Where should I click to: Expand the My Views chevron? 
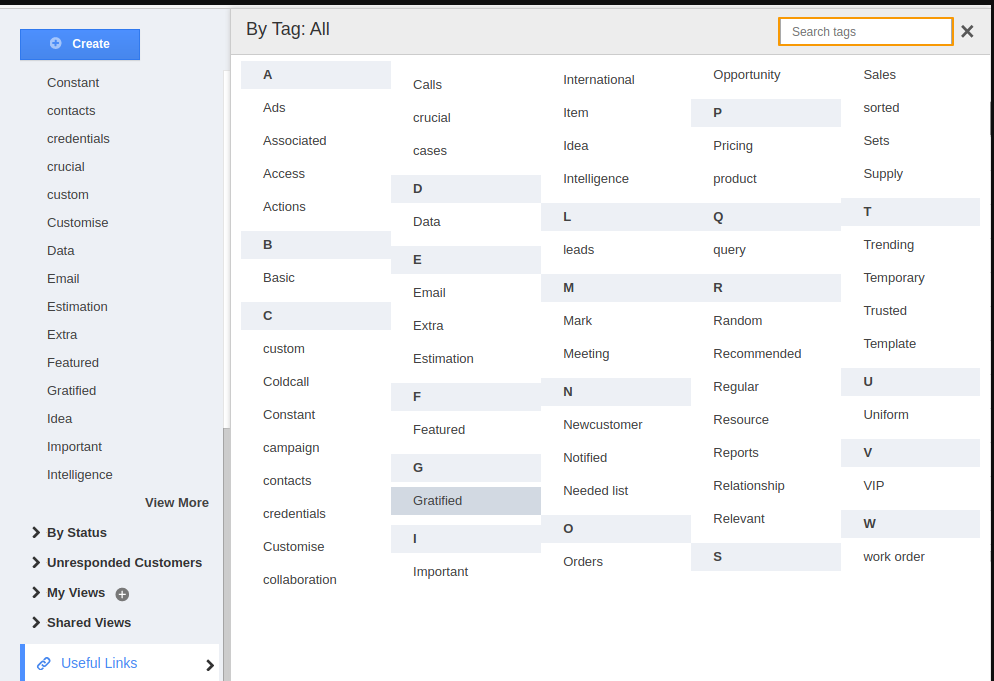pyautogui.click(x=36, y=592)
